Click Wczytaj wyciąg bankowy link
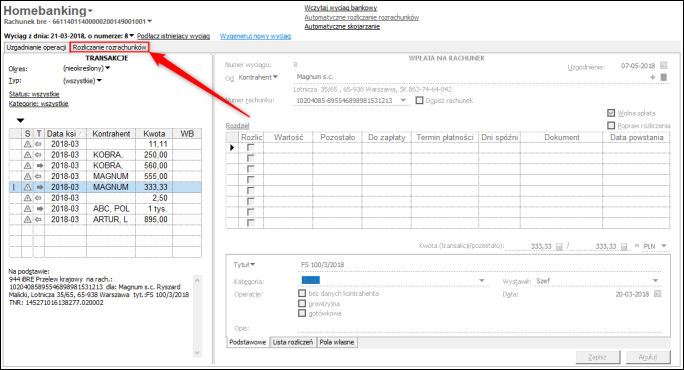The height and width of the screenshot is (370, 684). click(x=341, y=8)
